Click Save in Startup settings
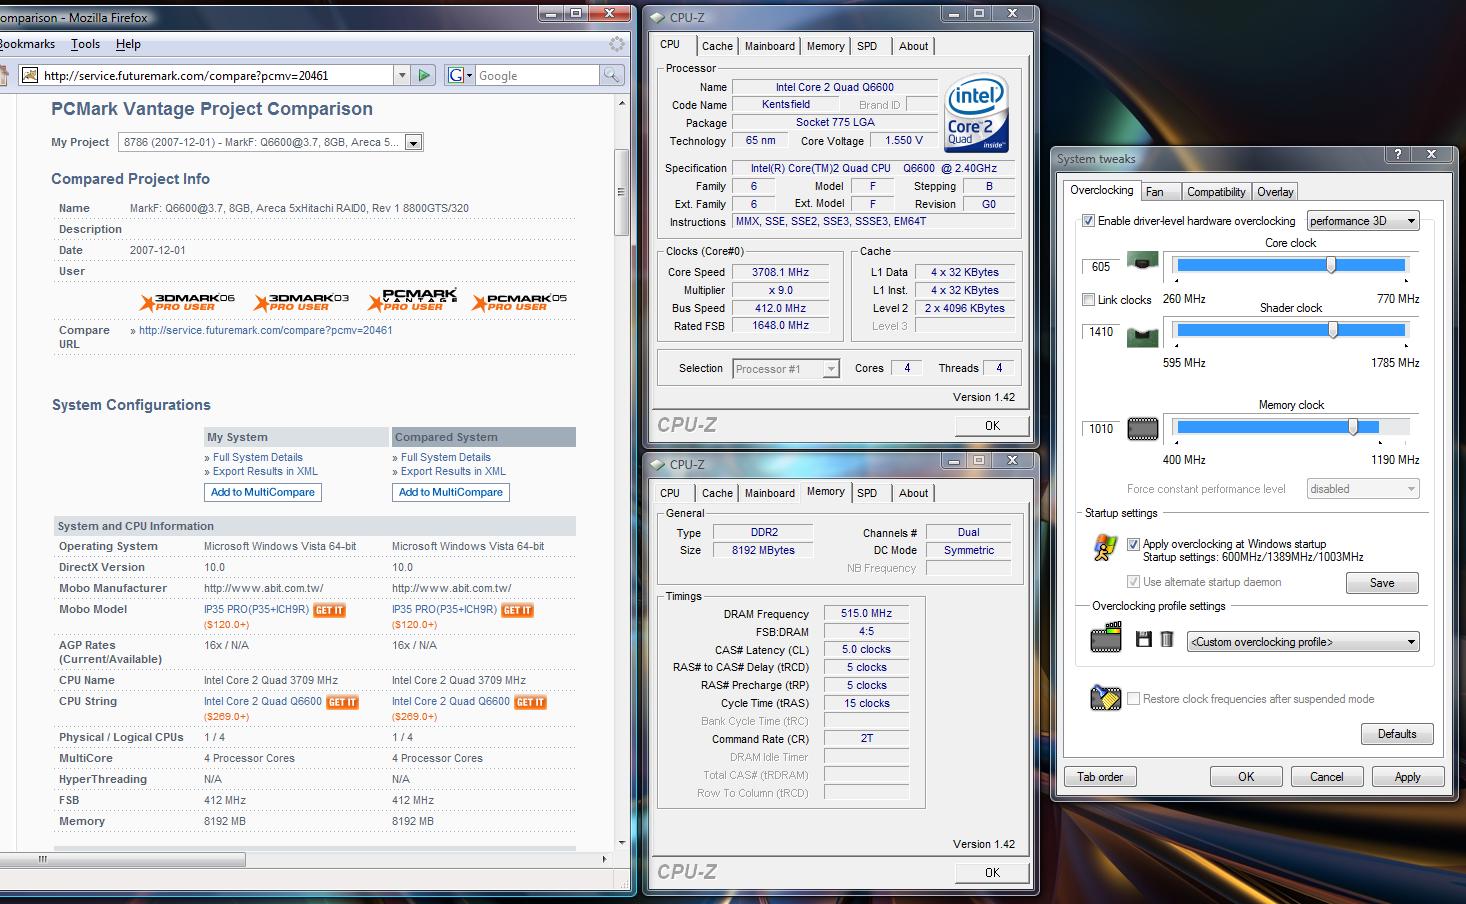This screenshot has height=904, width=1466. (1382, 583)
